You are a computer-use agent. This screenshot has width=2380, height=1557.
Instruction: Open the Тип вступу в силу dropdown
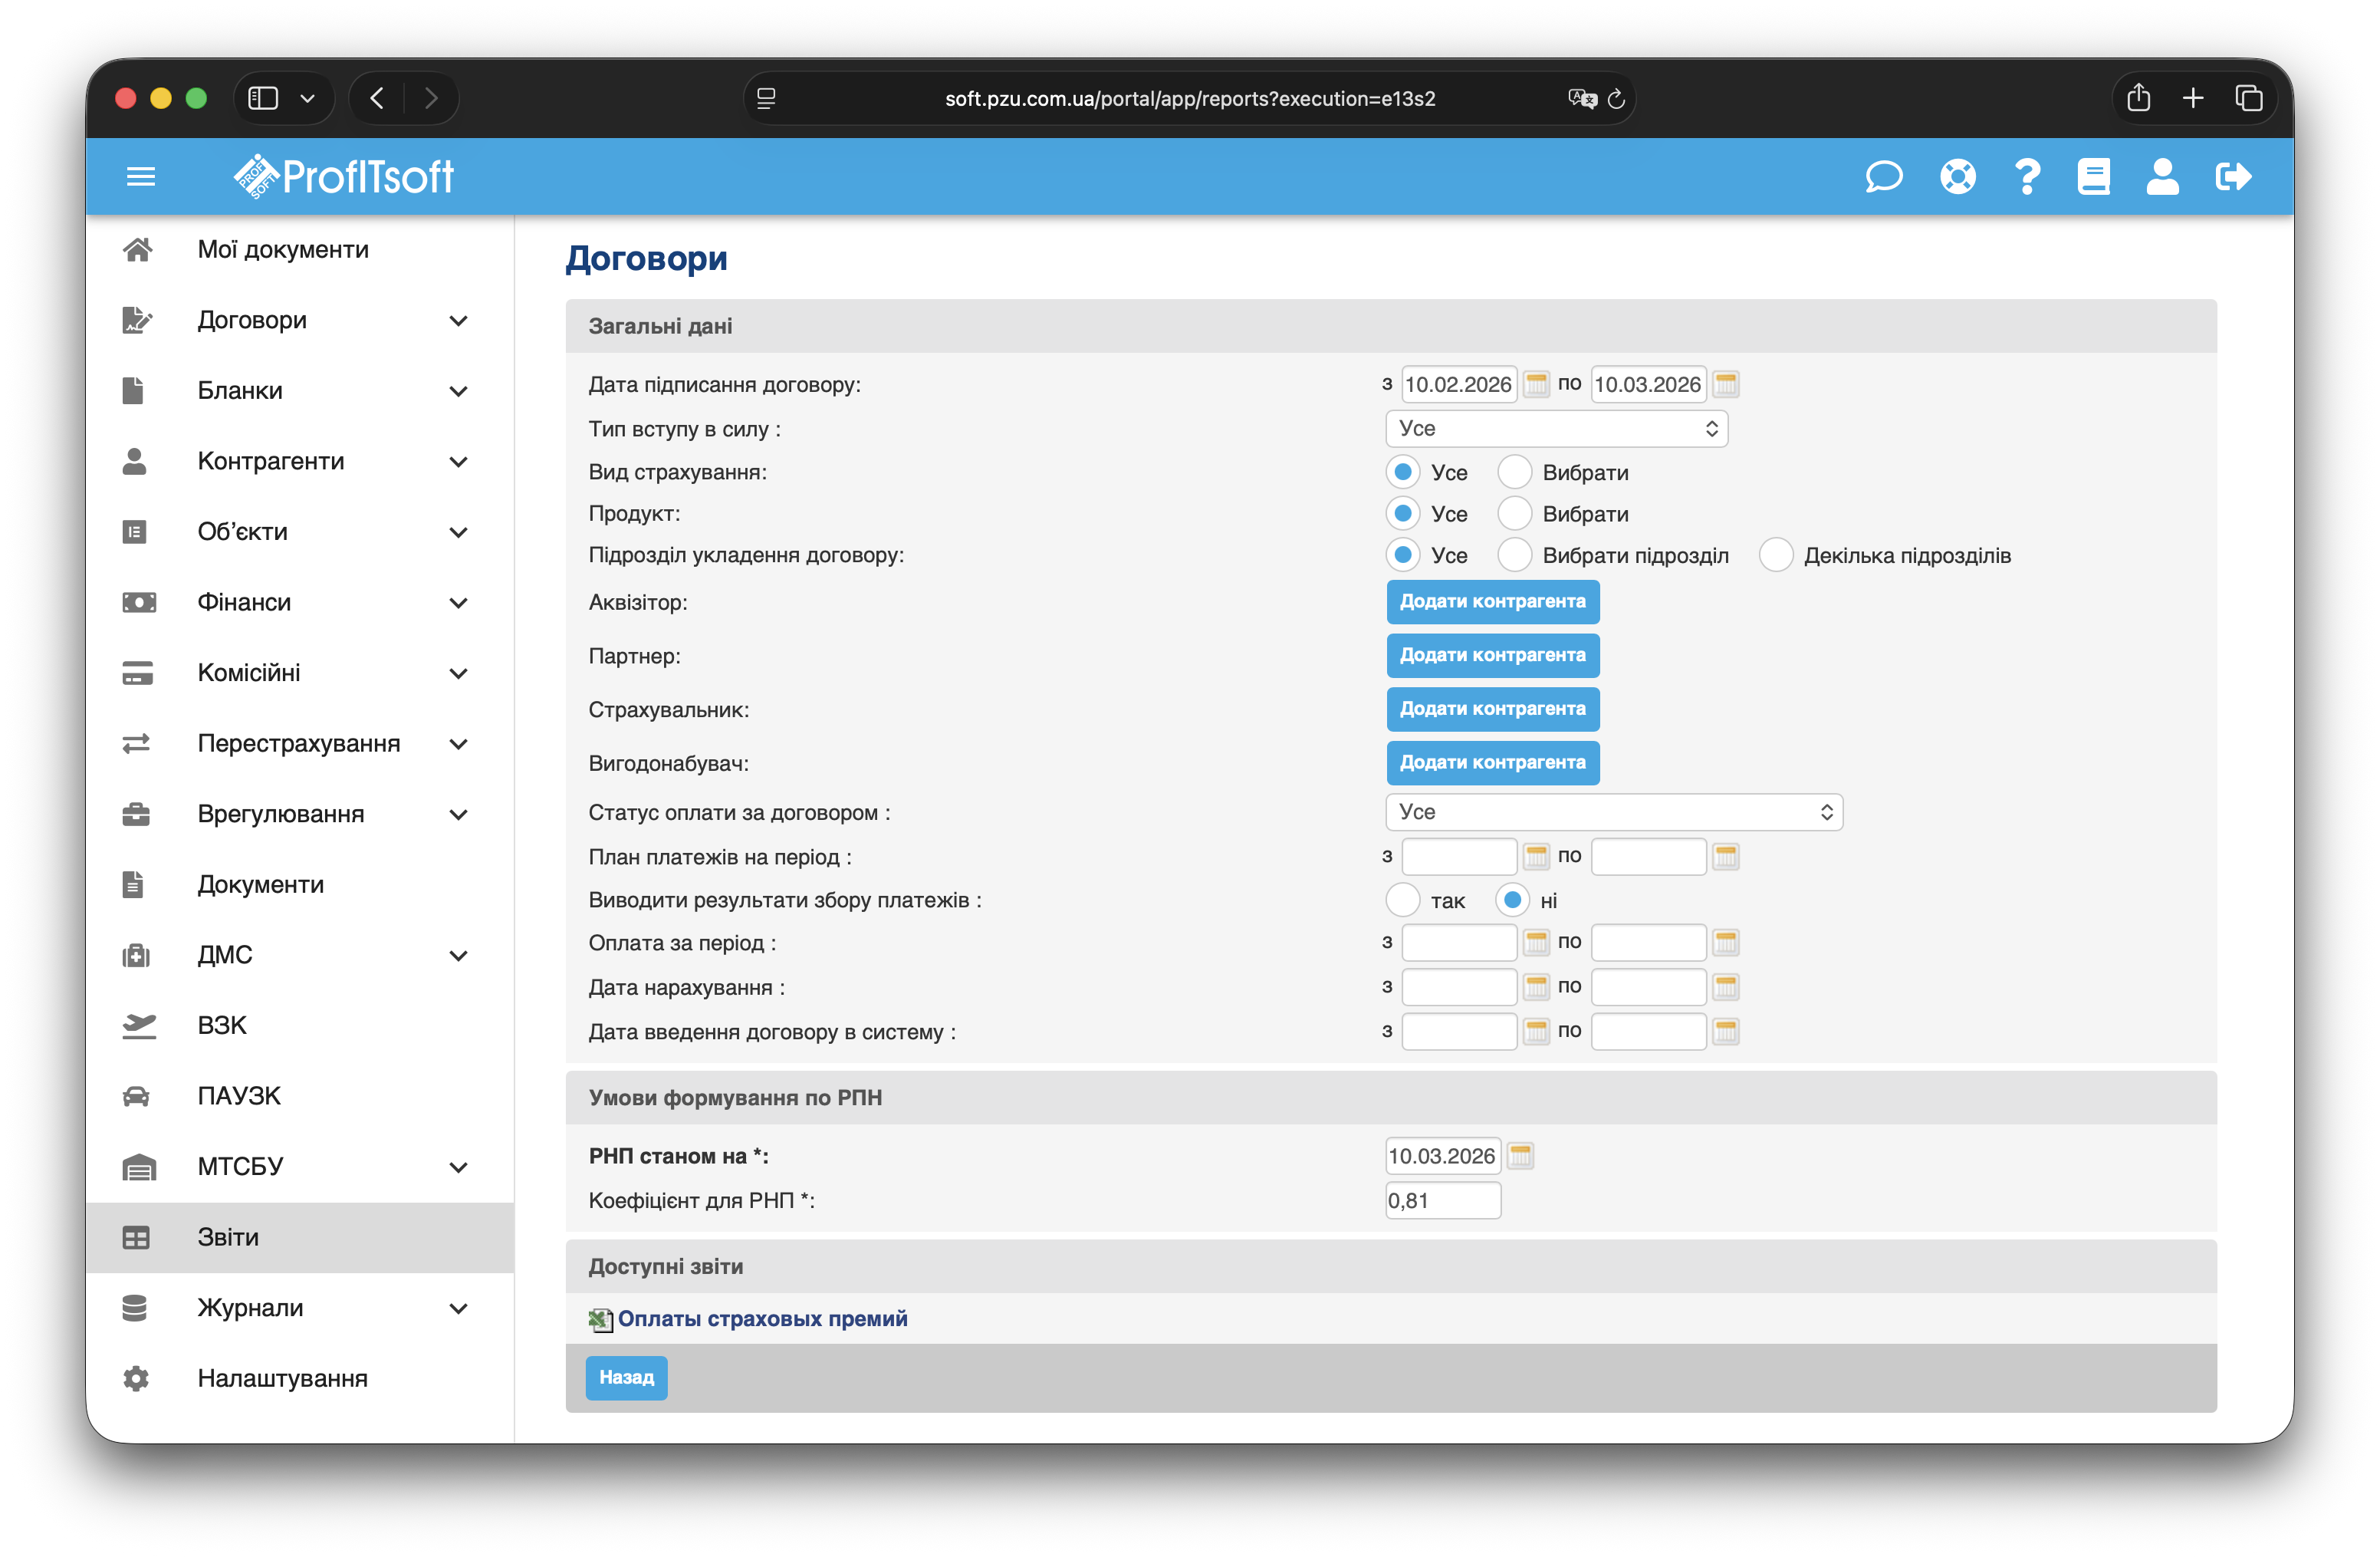click(1556, 429)
